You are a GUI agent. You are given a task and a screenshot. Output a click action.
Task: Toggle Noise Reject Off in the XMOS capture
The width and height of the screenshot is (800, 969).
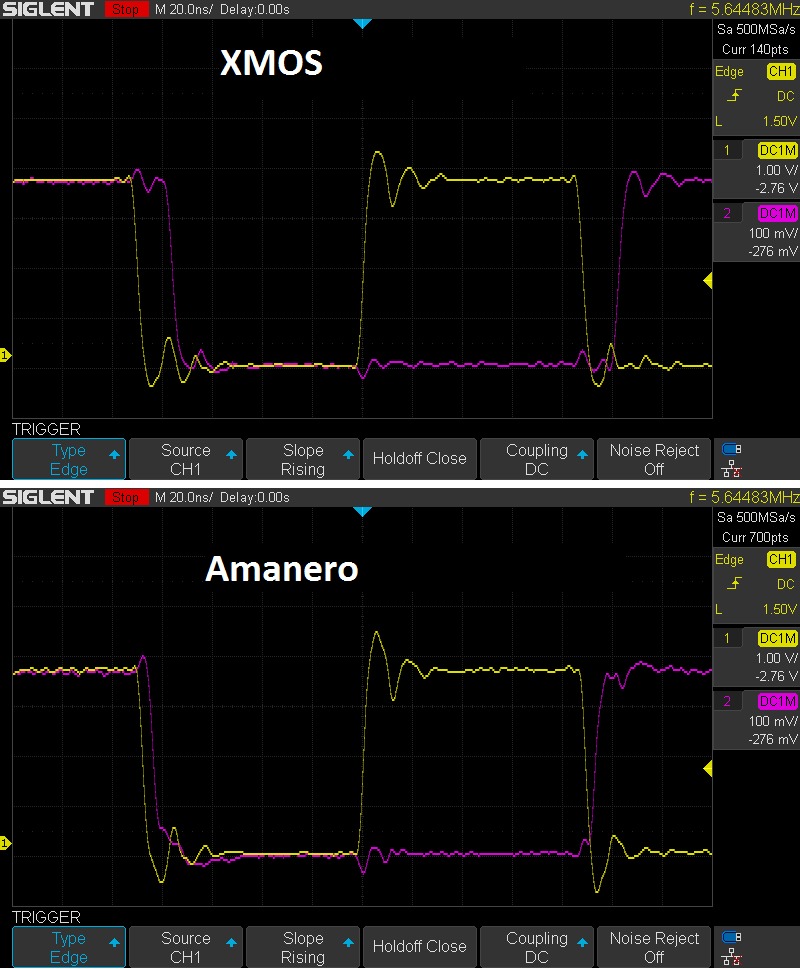(x=654, y=459)
